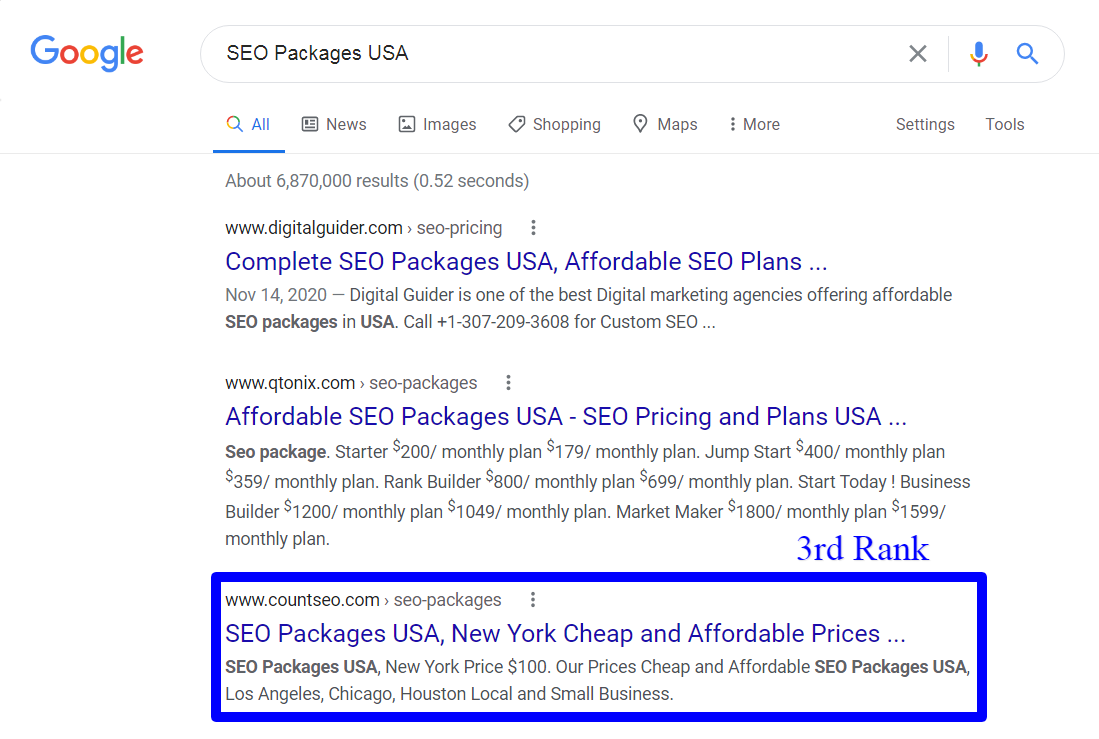Open SEO Packages USA, New York Cheap link
The height and width of the screenshot is (739, 1099).
[565, 634]
